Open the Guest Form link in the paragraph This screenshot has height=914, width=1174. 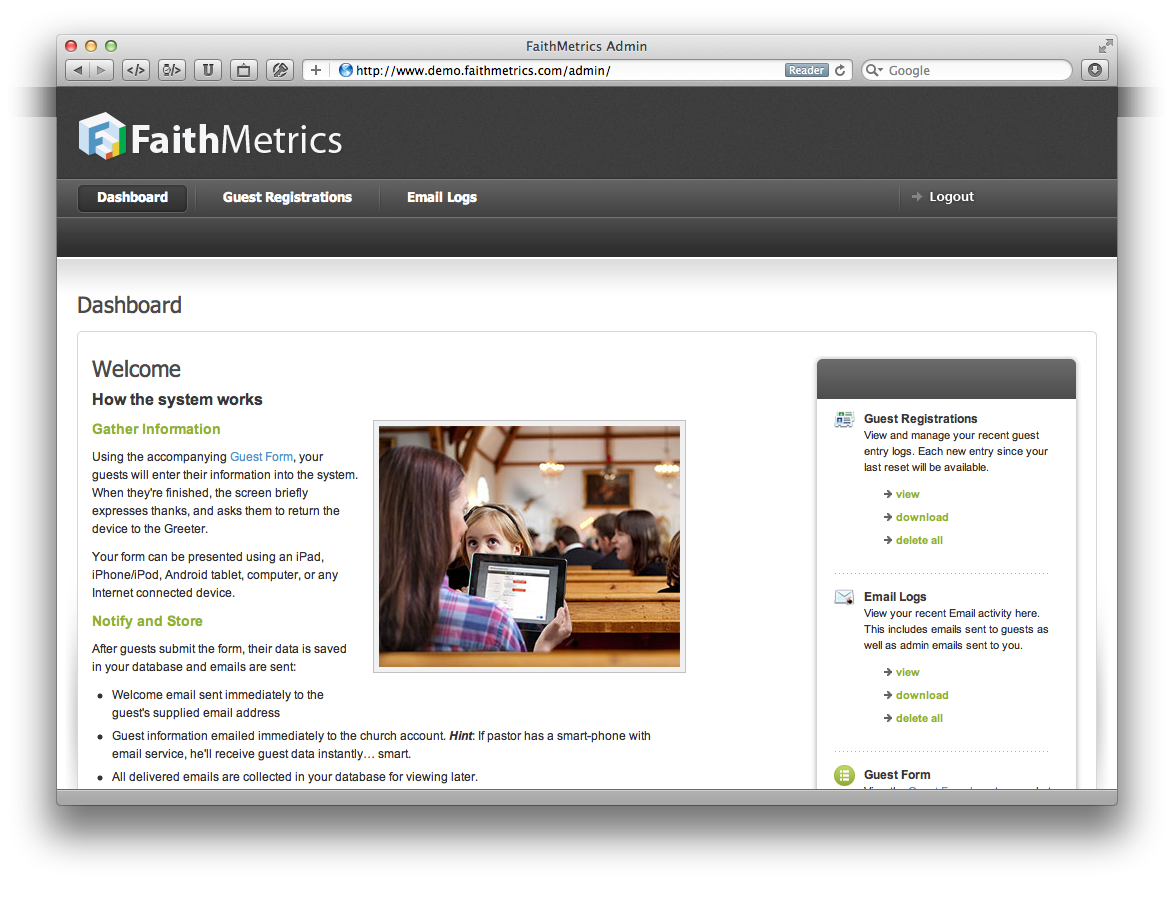pyautogui.click(x=261, y=457)
